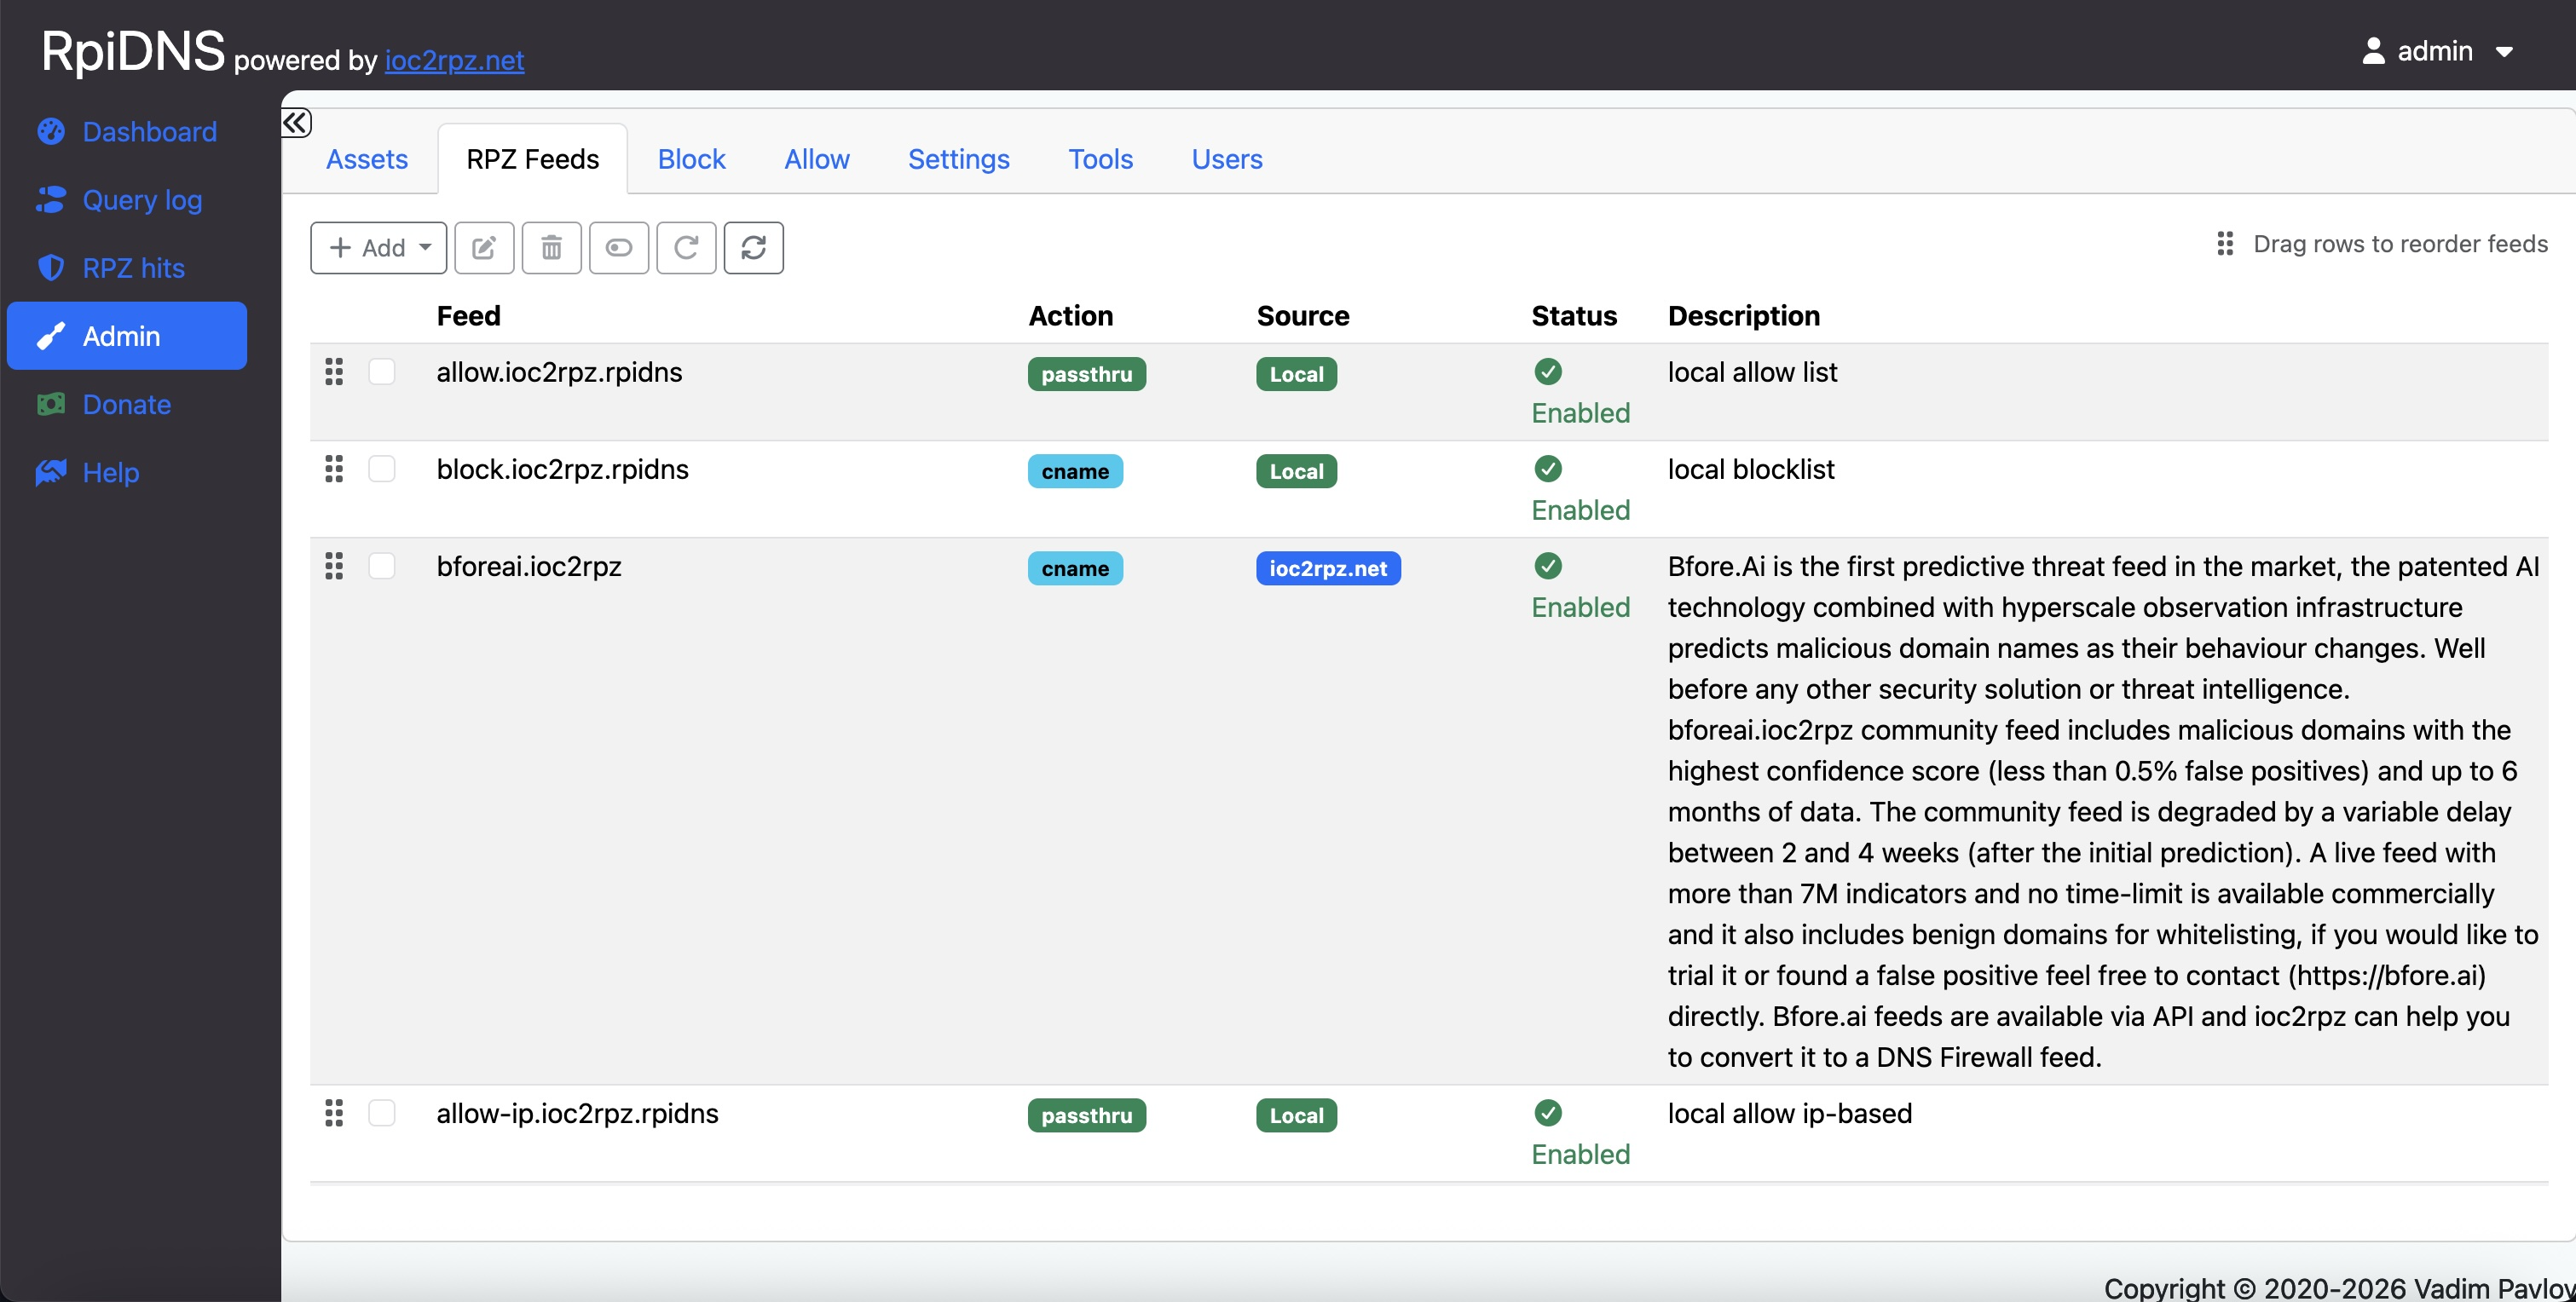Switch to the Settings tab
The image size is (2576, 1302).
[958, 159]
